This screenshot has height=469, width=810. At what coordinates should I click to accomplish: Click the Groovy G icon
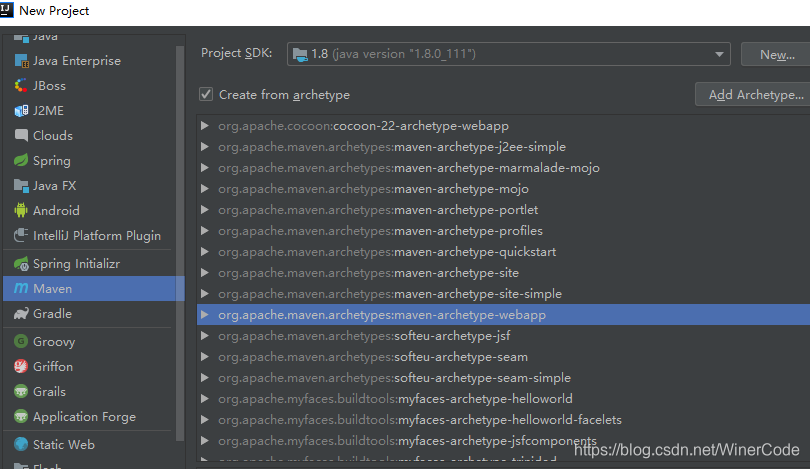(x=21, y=341)
